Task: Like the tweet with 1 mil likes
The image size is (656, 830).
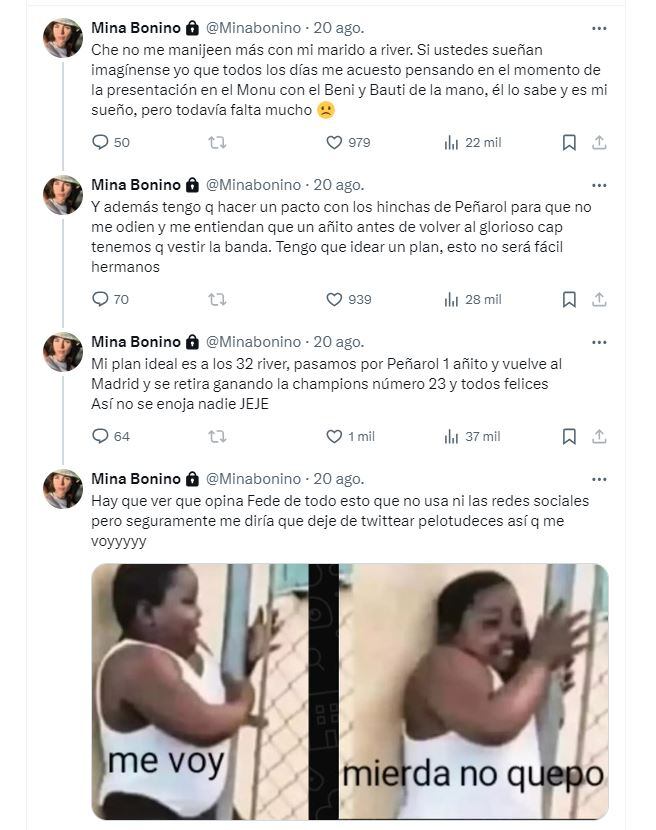Action: (x=336, y=436)
